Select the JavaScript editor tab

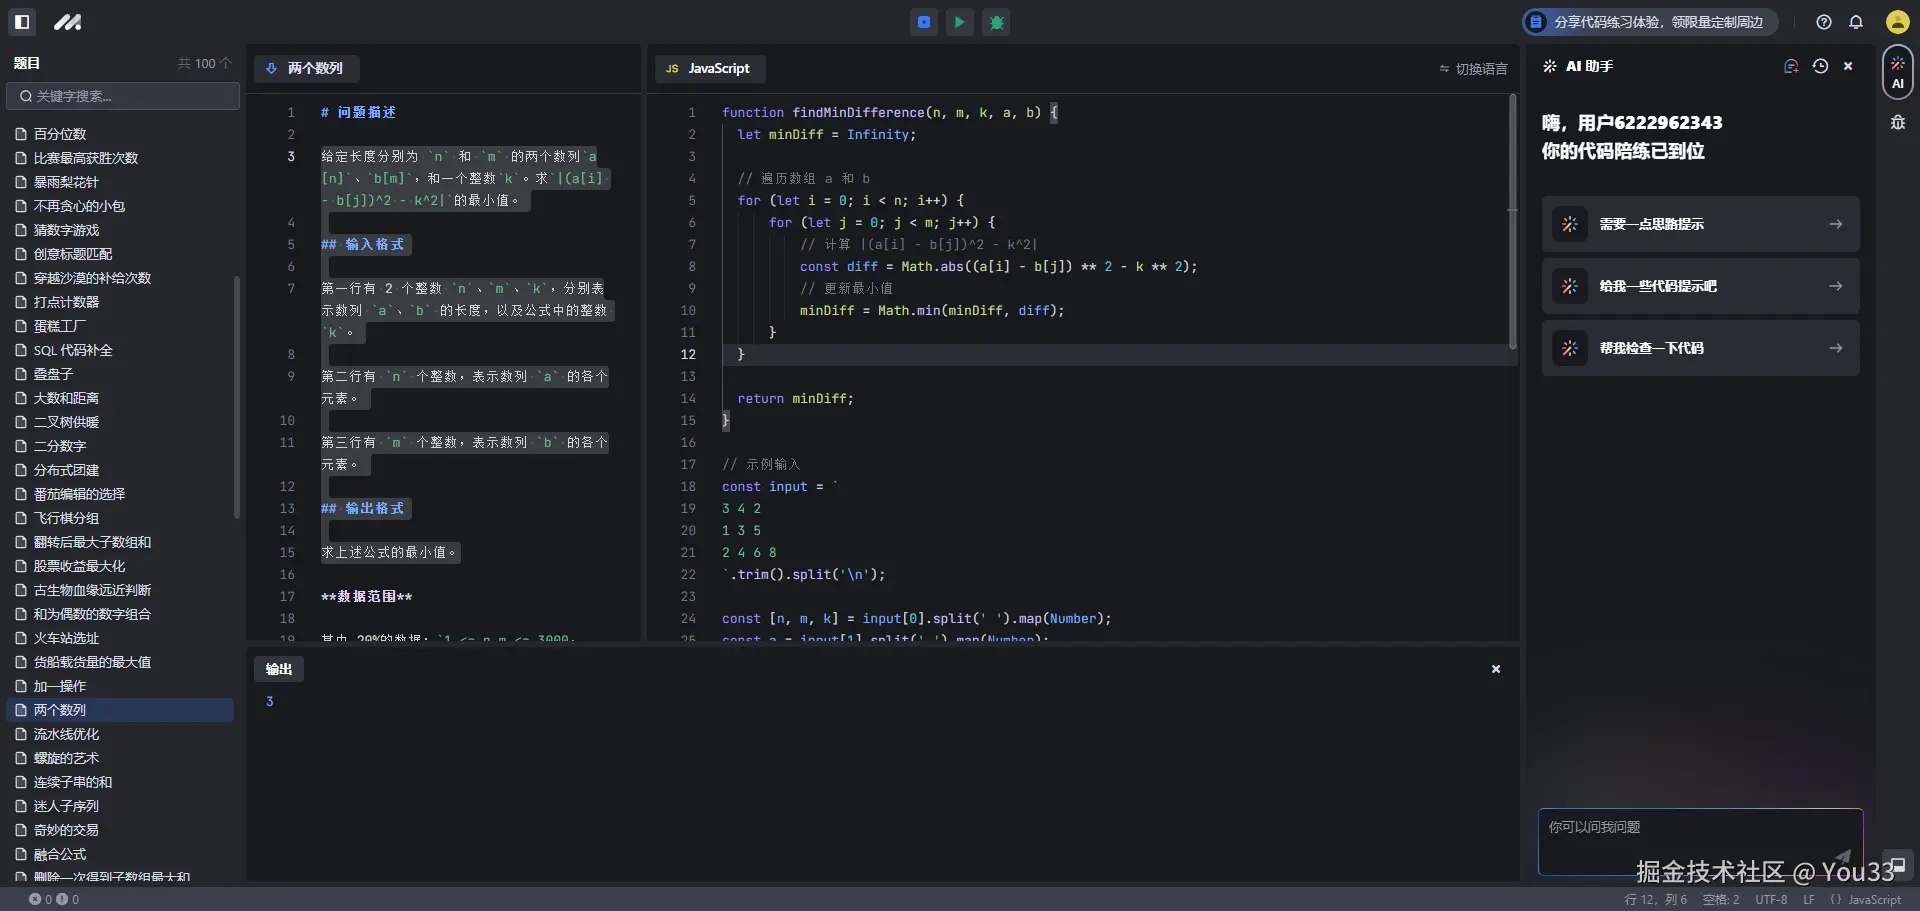point(709,68)
